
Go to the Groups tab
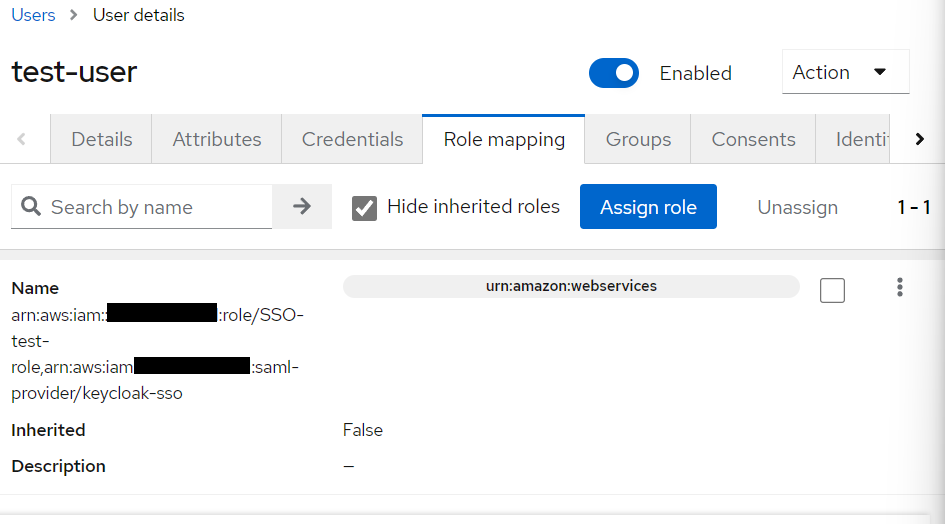638,139
